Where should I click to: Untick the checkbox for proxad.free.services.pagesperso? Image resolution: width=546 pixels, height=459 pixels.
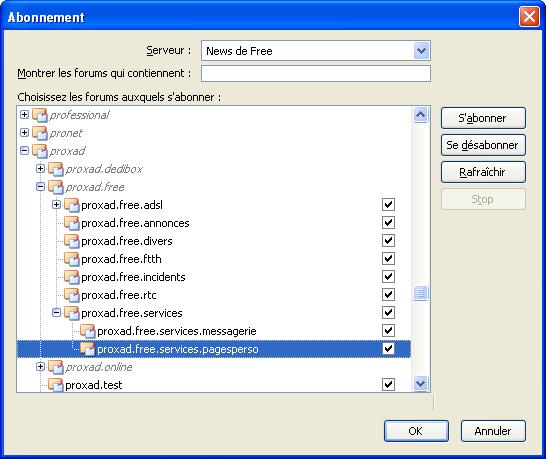388,349
